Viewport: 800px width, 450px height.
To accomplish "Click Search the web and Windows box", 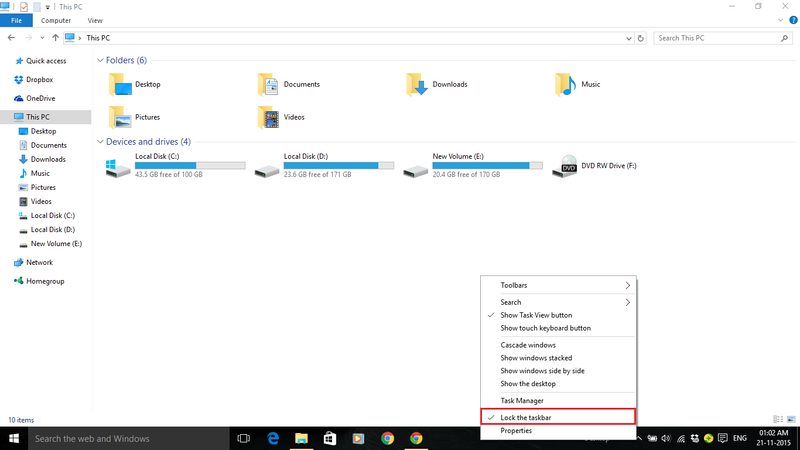I will point(129,439).
